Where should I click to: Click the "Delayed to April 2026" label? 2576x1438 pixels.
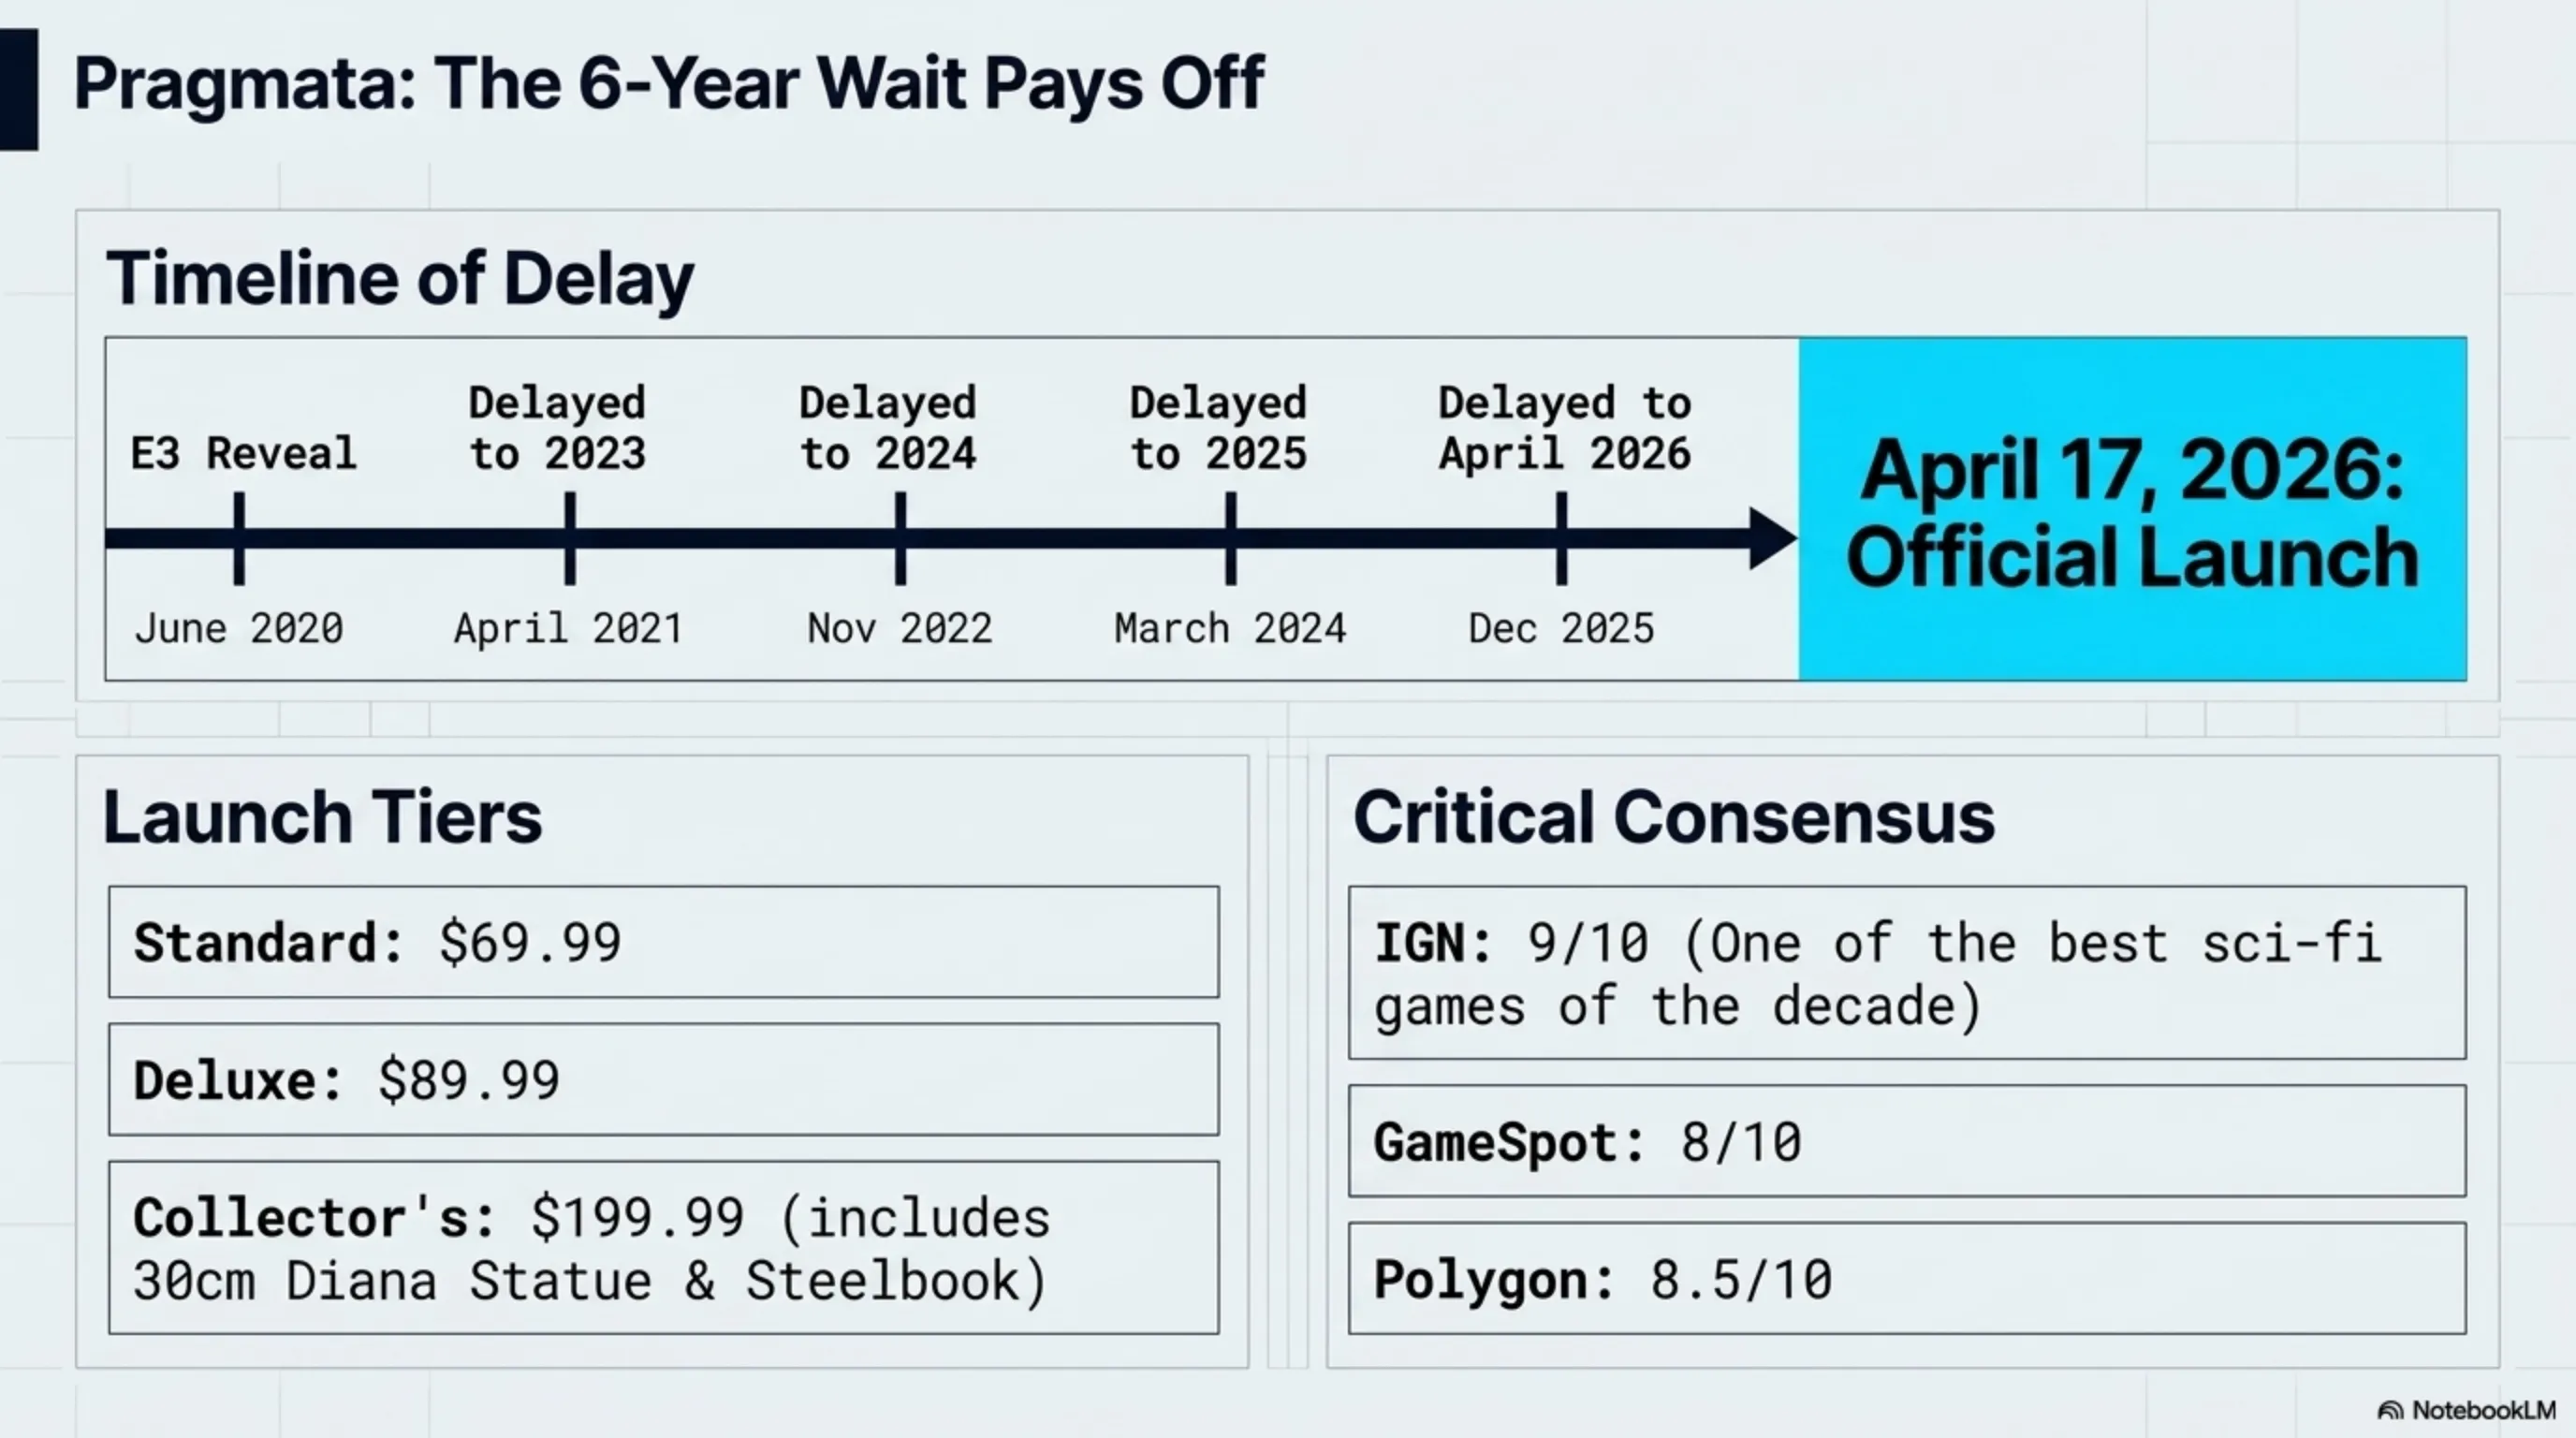tap(1564, 428)
